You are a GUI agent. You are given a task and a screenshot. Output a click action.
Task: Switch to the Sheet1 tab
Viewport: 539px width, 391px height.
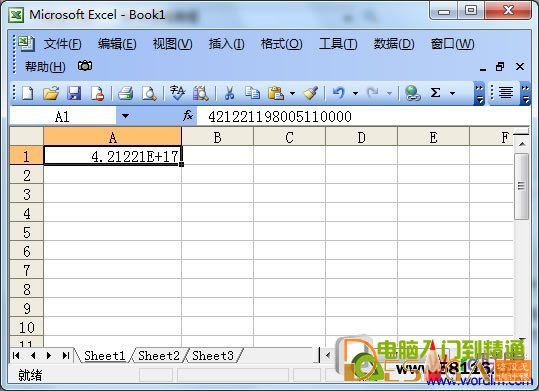point(104,355)
